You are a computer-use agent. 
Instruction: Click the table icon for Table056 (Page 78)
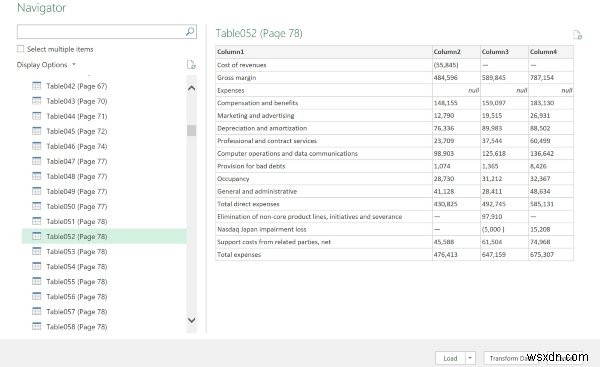coord(37,296)
